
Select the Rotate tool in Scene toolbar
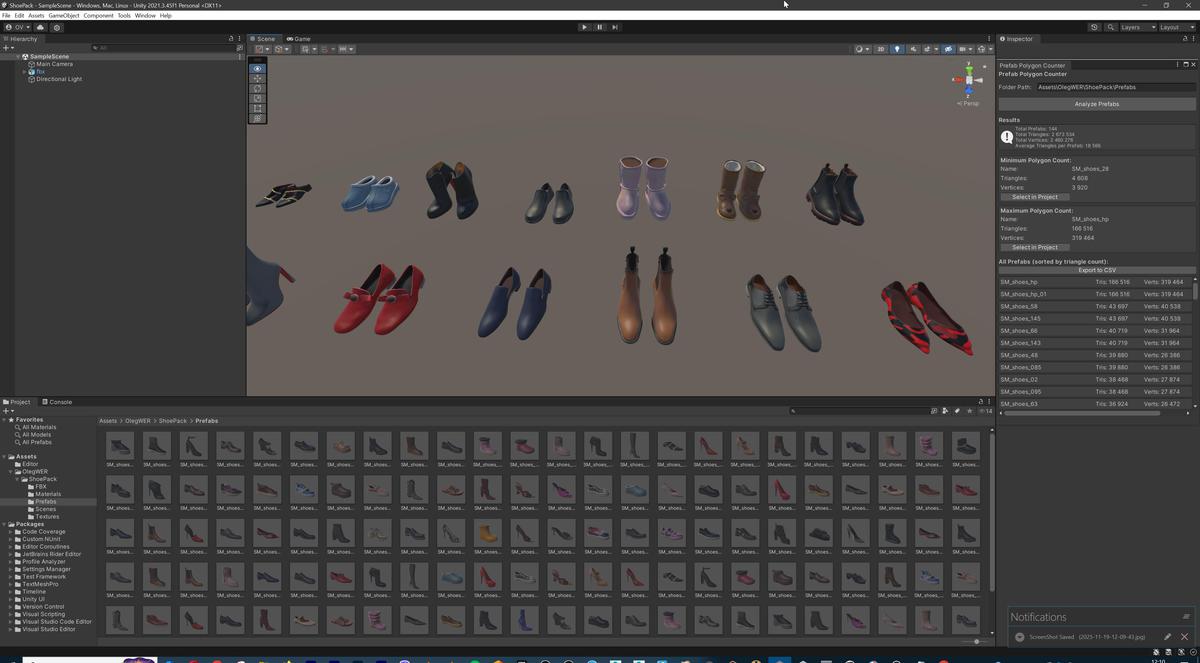(x=257, y=88)
